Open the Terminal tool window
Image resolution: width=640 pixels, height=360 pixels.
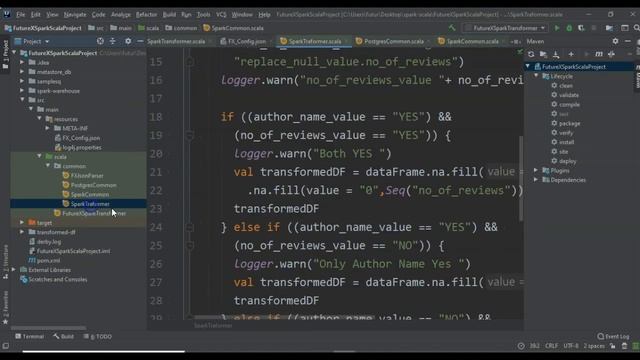(x=29, y=337)
